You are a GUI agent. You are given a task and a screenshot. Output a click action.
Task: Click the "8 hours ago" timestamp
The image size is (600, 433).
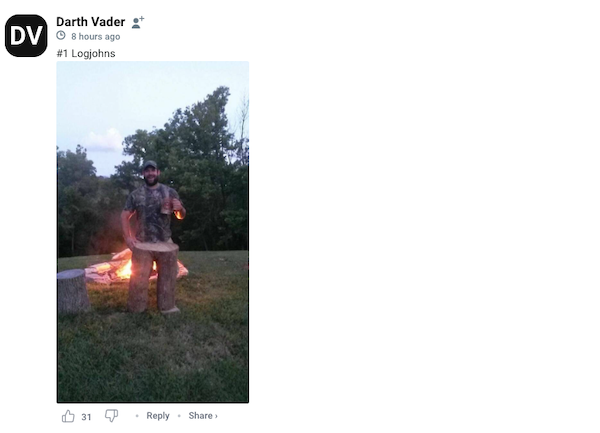click(95, 37)
